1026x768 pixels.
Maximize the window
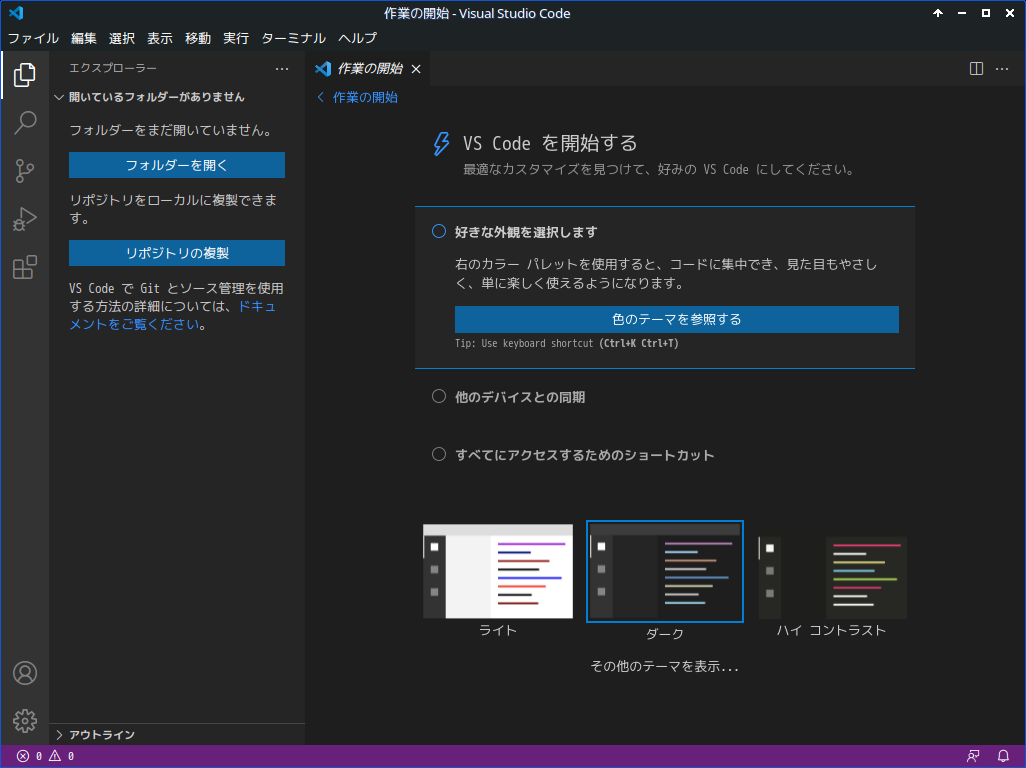click(985, 13)
